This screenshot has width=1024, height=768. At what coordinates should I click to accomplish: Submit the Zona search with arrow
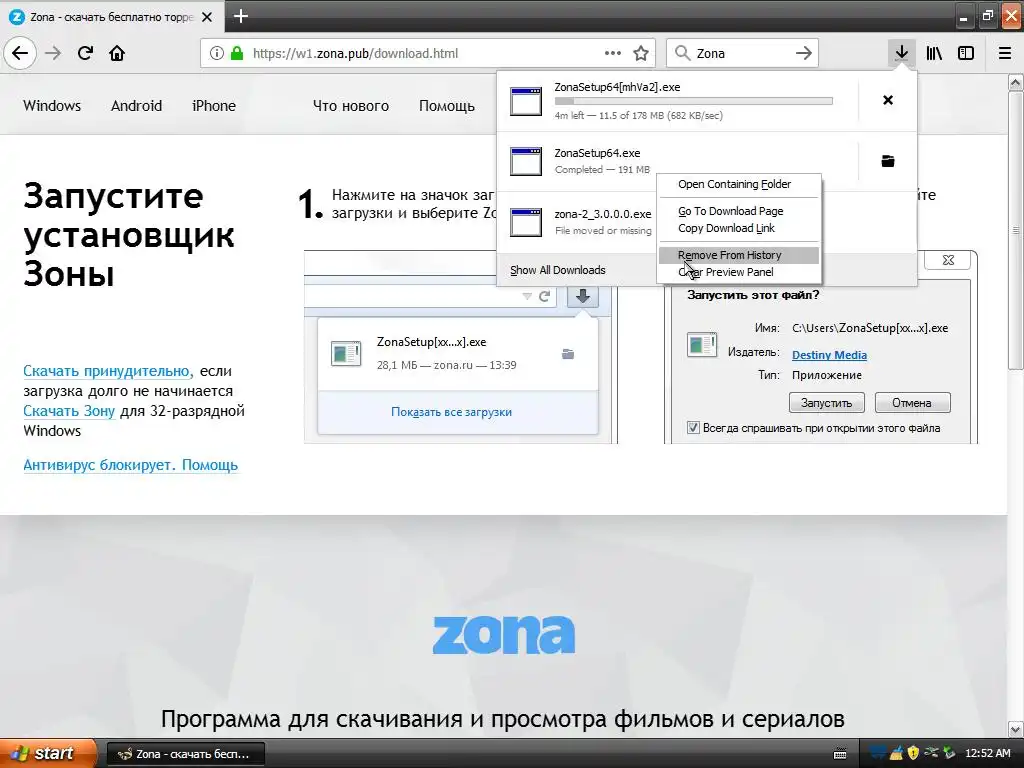point(804,54)
